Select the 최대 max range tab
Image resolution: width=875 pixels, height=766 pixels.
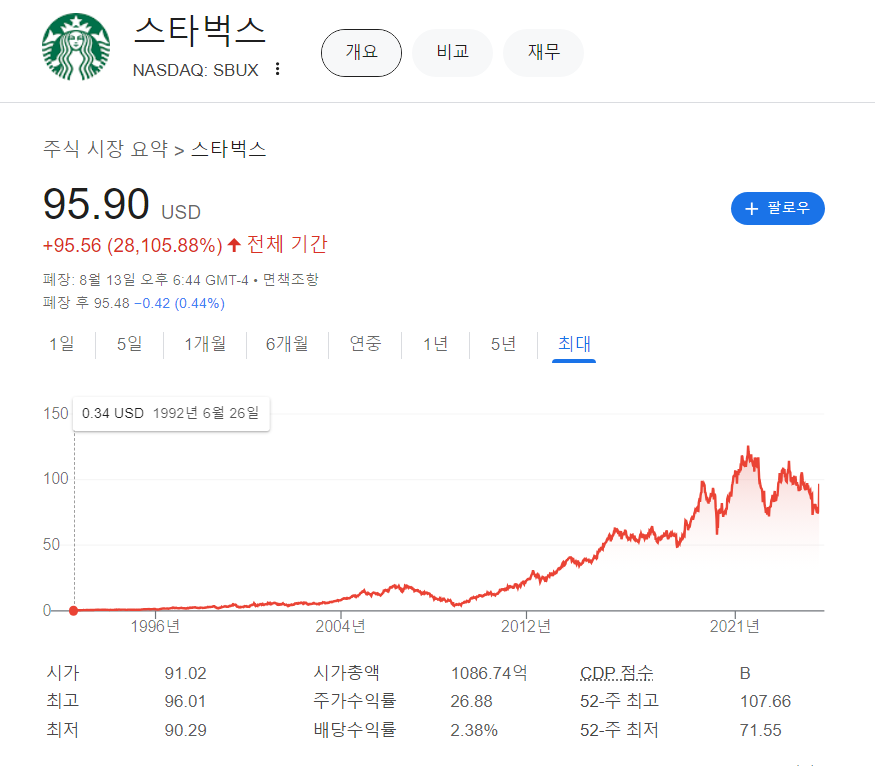click(x=574, y=344)
